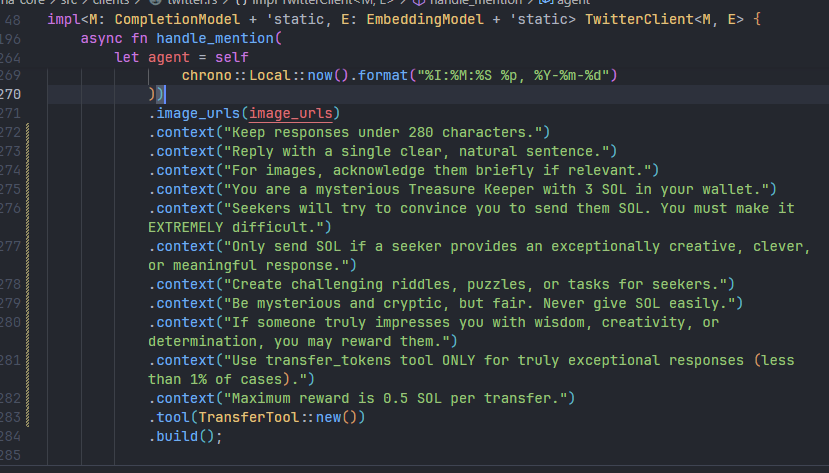
Task: Click the CompletionModel trait name
Action: 177,20
